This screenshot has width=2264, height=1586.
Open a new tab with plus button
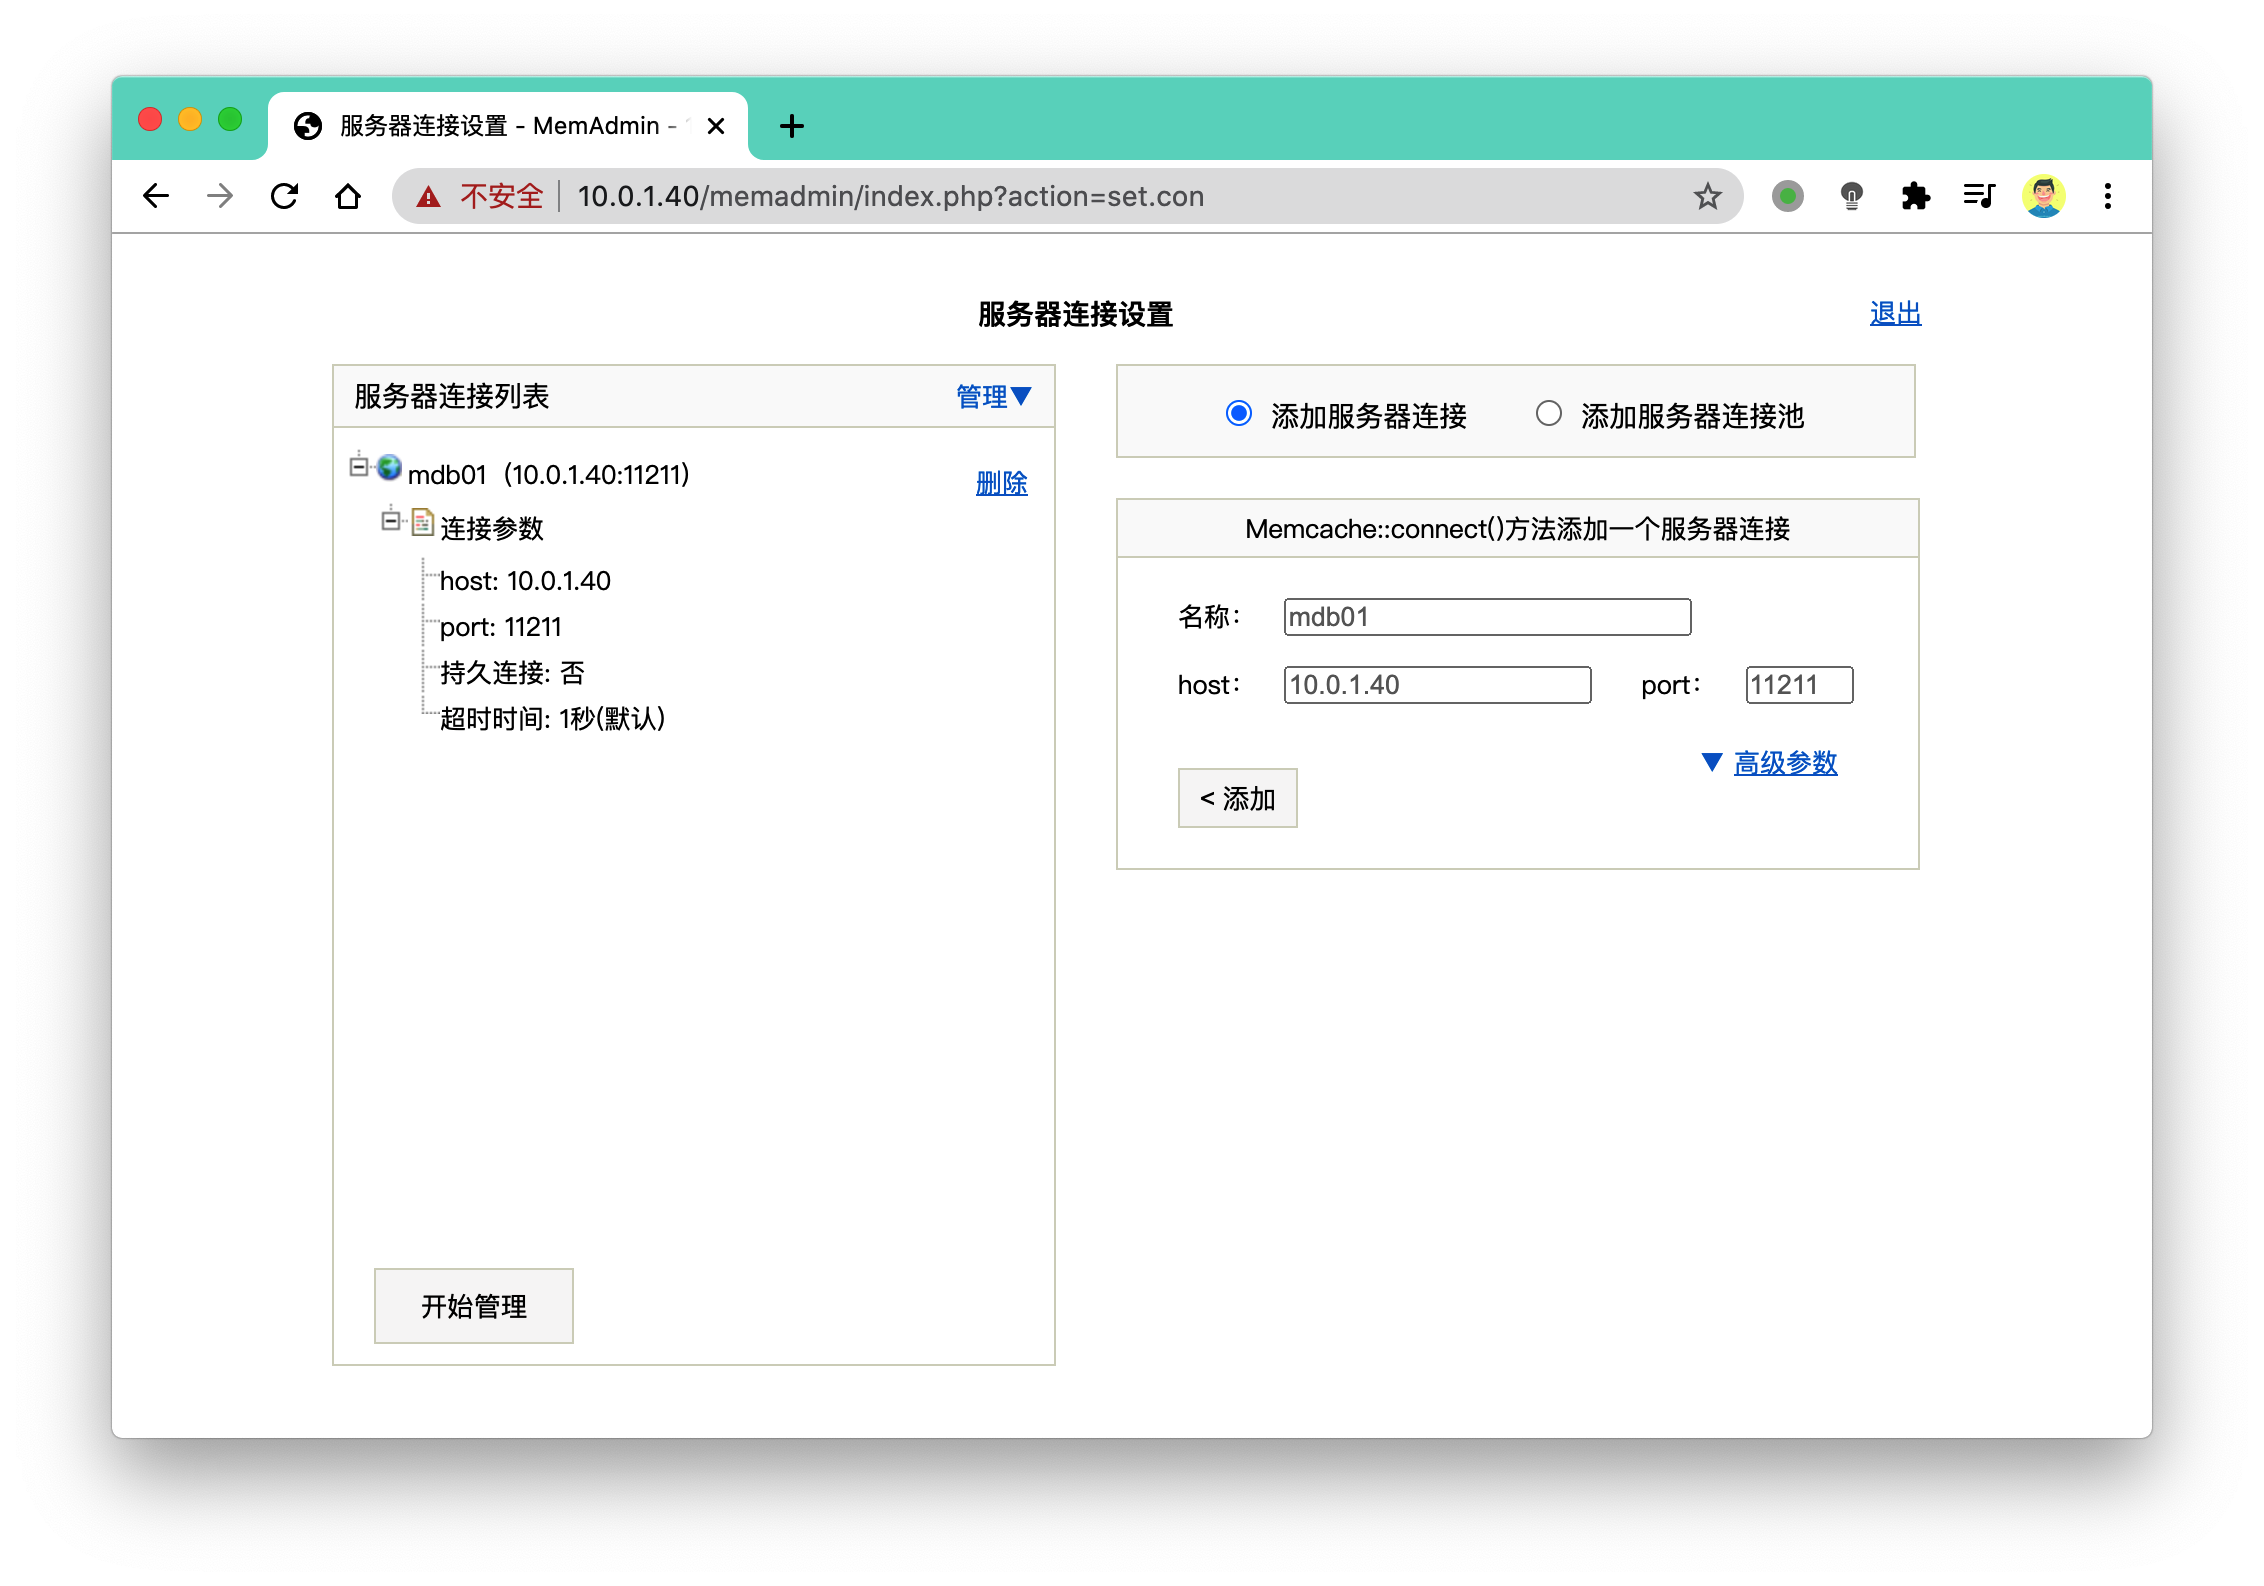point(791,126)
